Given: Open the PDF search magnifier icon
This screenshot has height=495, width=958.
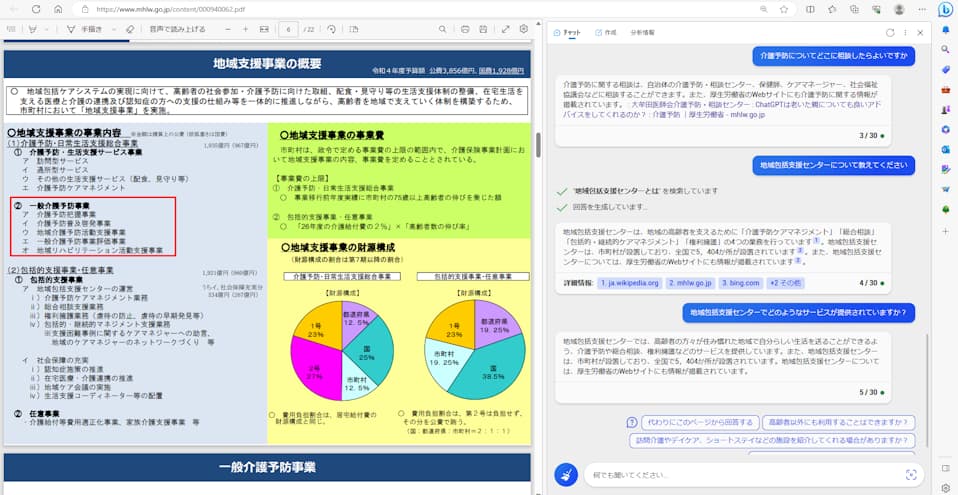Looking at the screenshot, I should click(x=442, y=29).
